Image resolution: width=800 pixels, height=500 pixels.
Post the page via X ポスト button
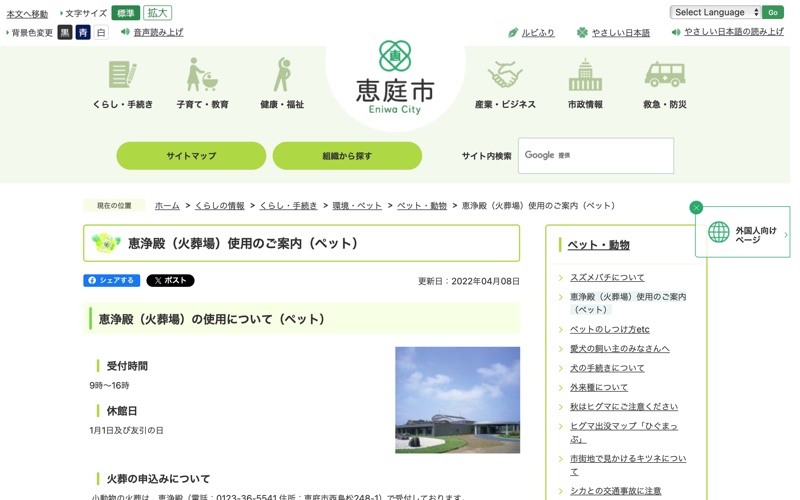click(x=170, y=280)
